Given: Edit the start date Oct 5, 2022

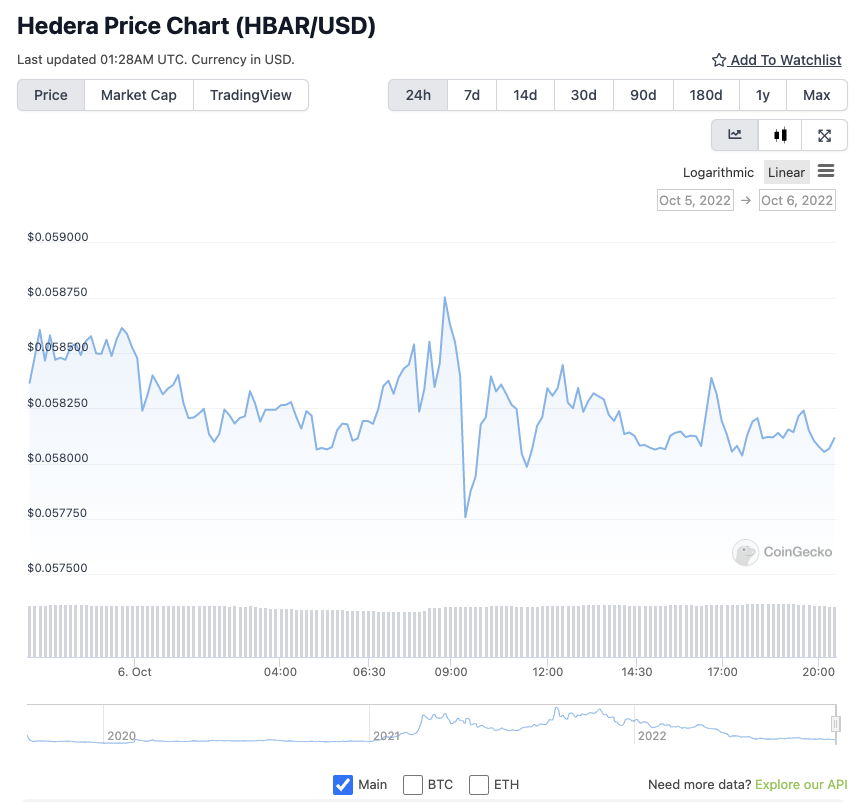Looking at the screenshot, I should coord(695,200).
